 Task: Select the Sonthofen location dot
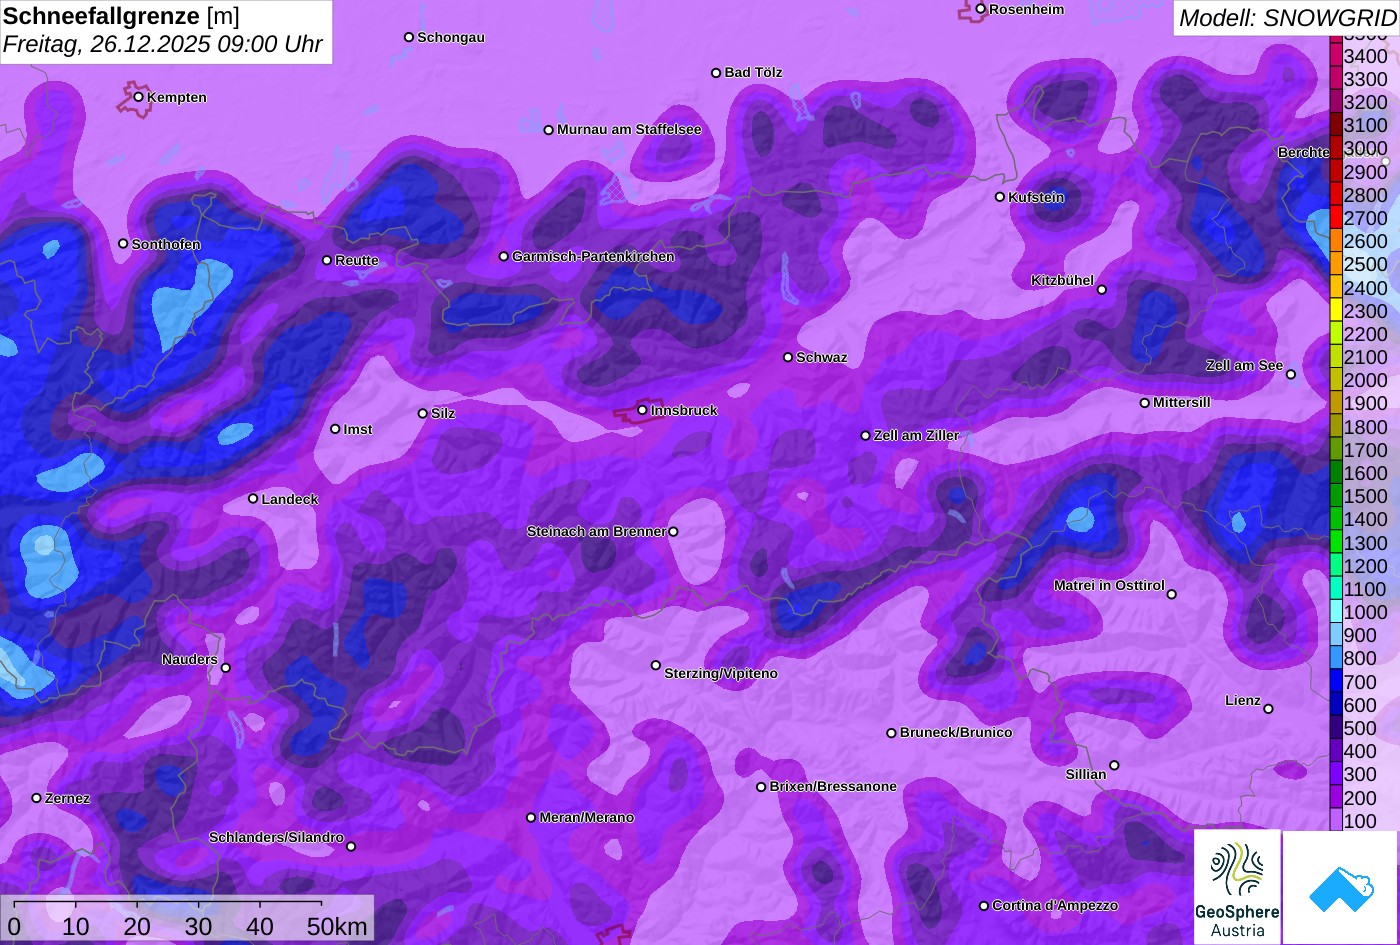click(x=123, y=244)
